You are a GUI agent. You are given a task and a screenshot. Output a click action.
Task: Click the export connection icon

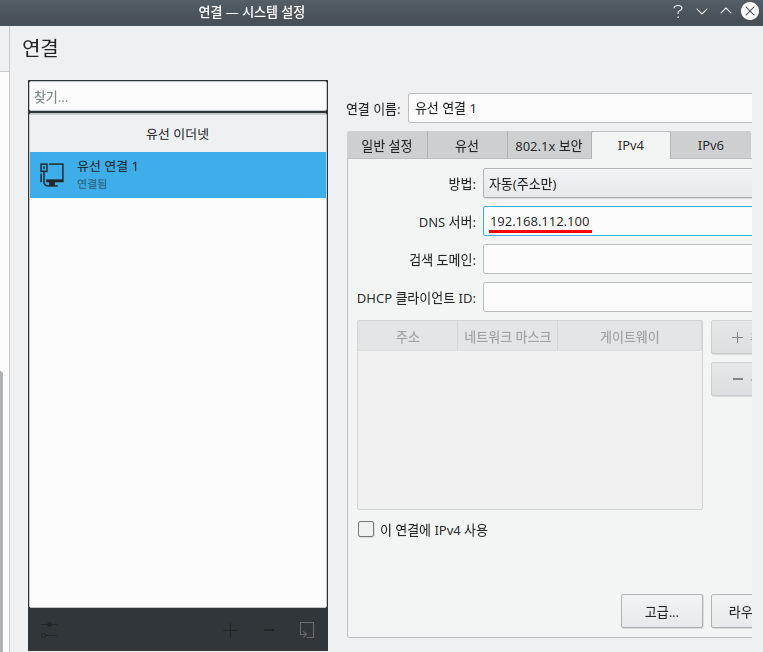coord(307,630)
